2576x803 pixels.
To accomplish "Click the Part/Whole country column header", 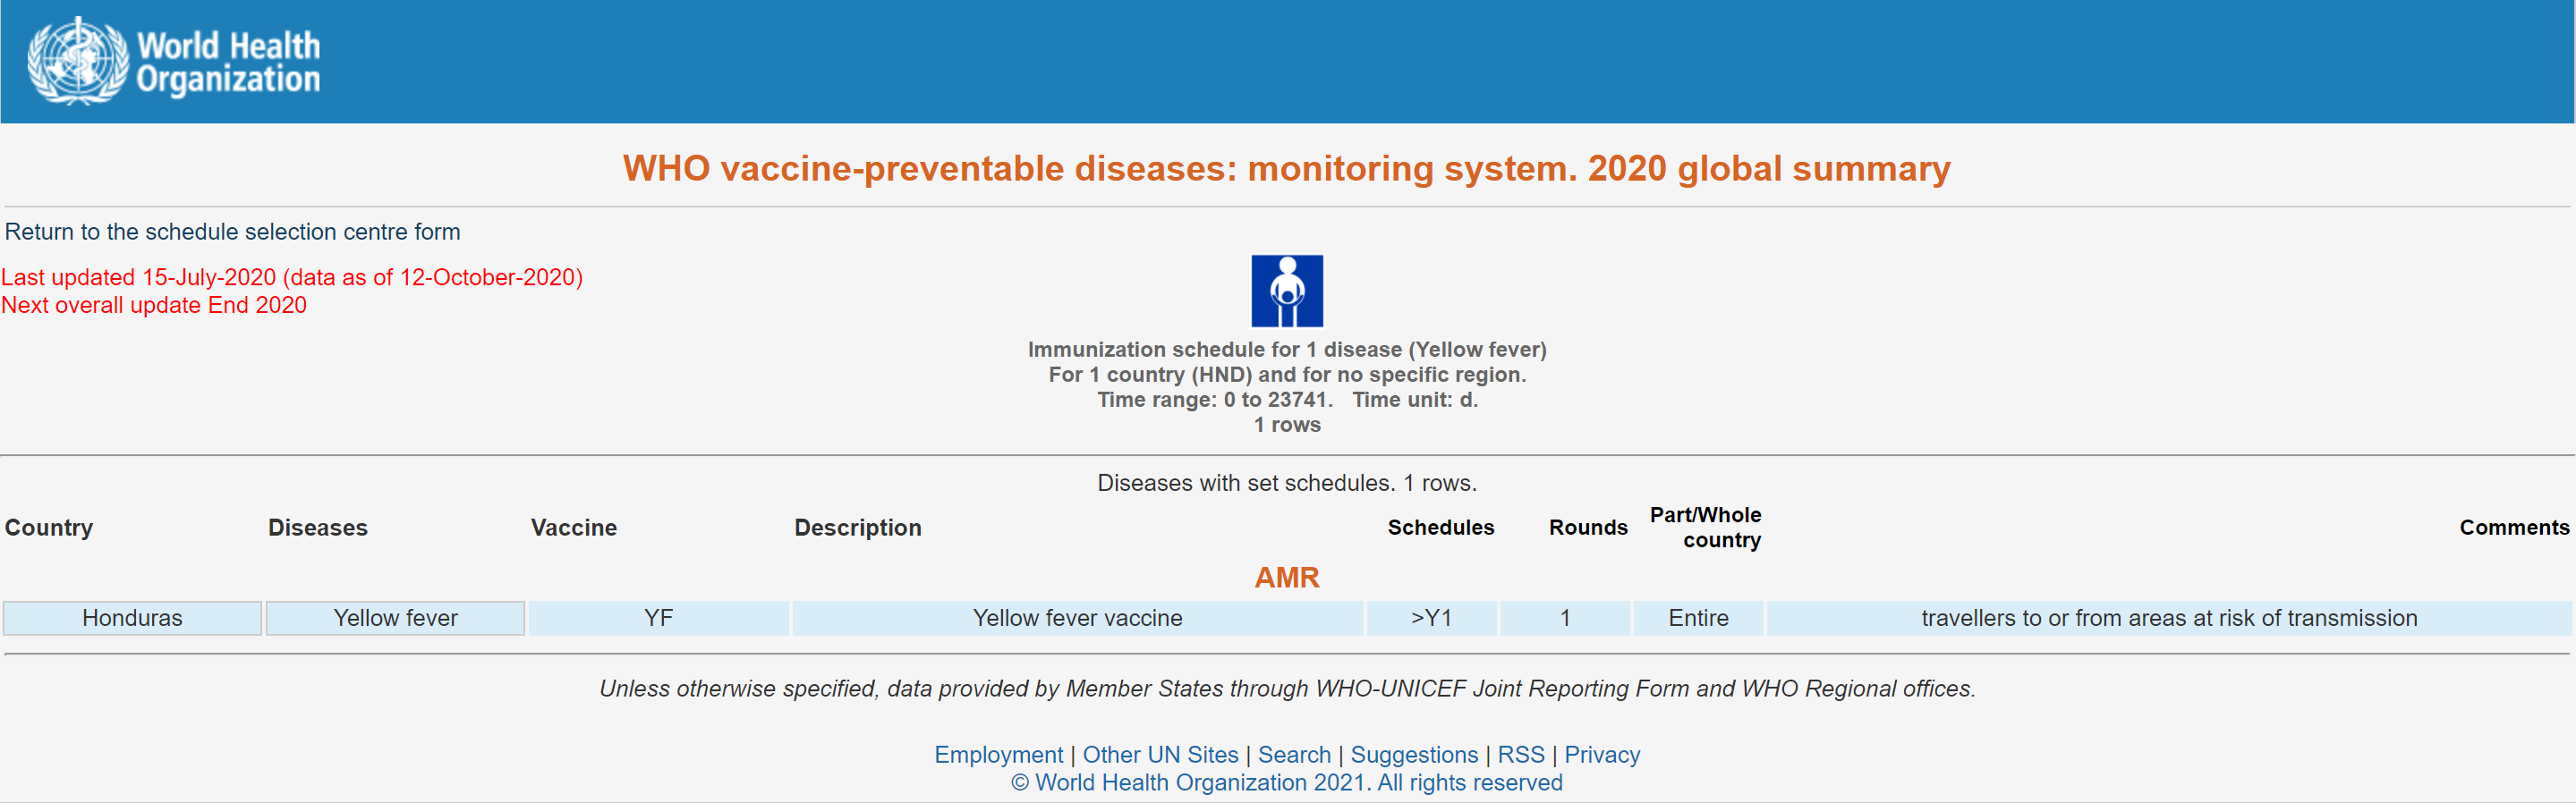I will coord(1705,527).
